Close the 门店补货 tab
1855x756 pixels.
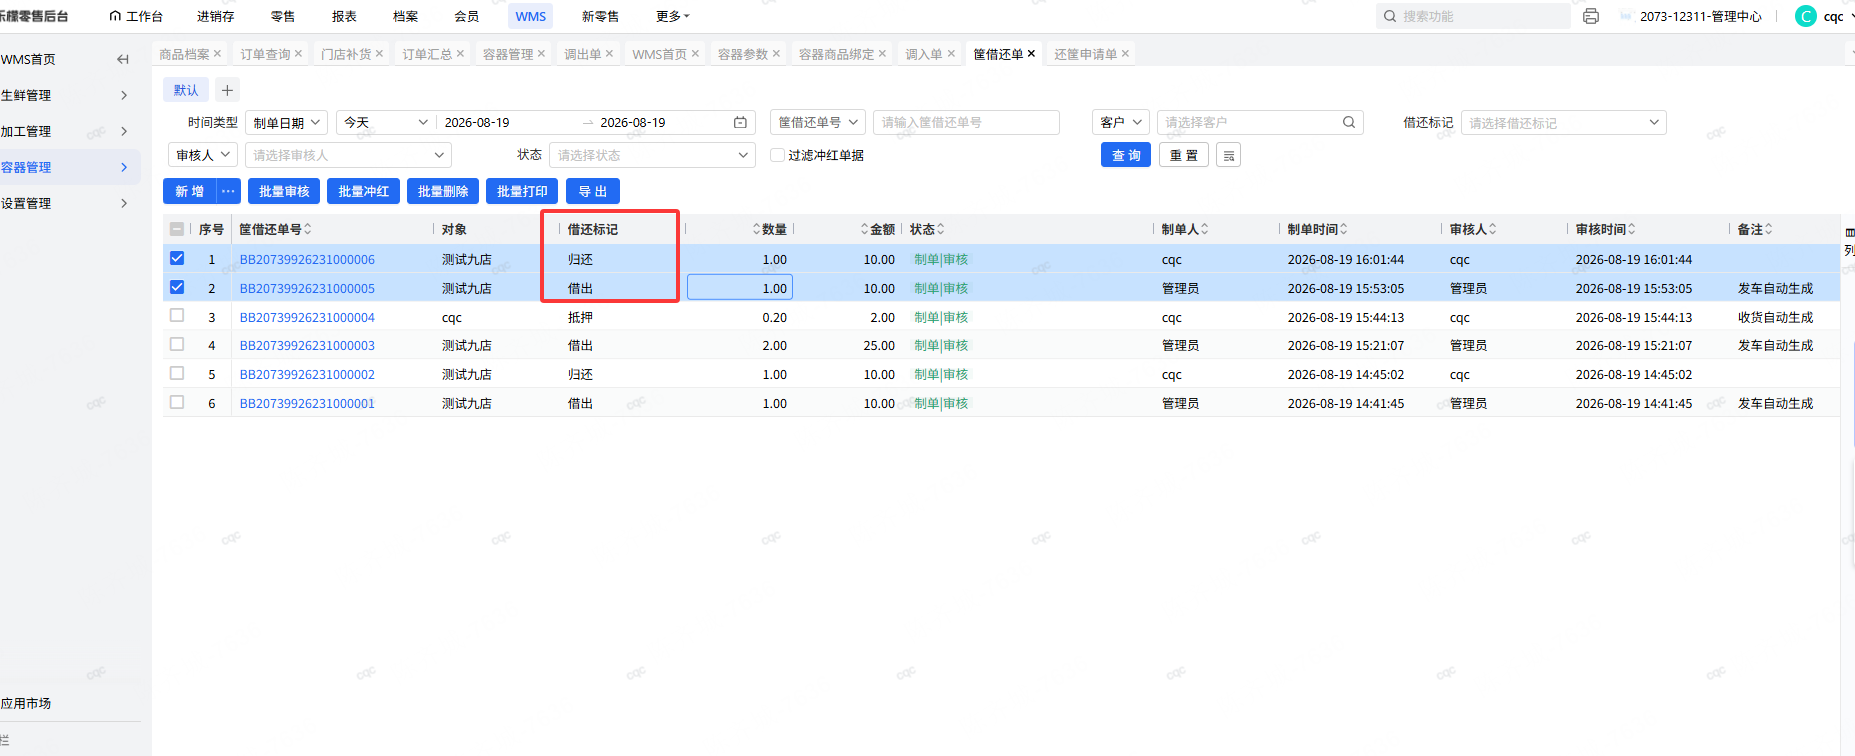(379, 54)
